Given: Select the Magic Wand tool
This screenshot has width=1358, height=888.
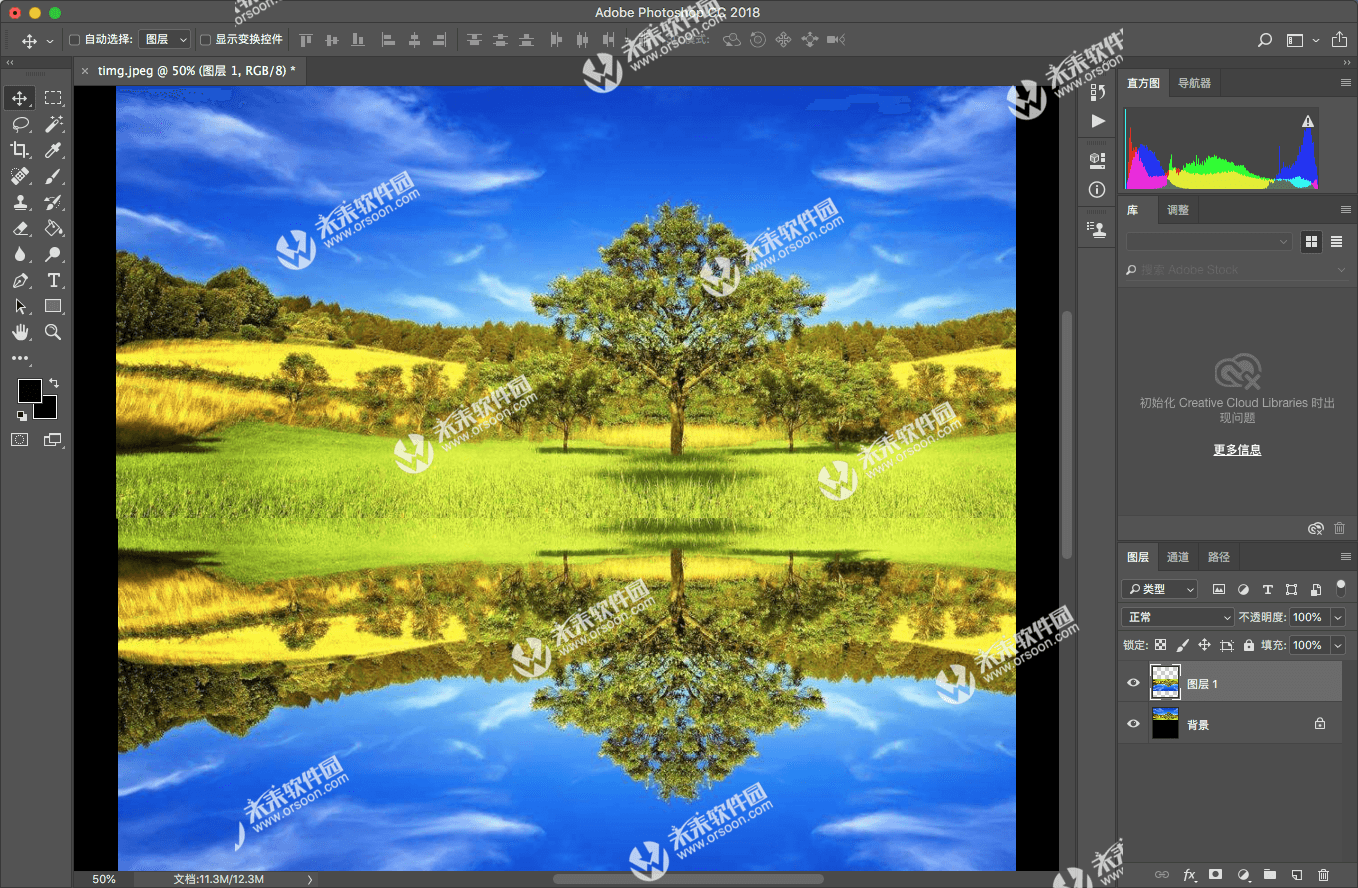Looking at the screenshot, I should [x=53, y=124].
